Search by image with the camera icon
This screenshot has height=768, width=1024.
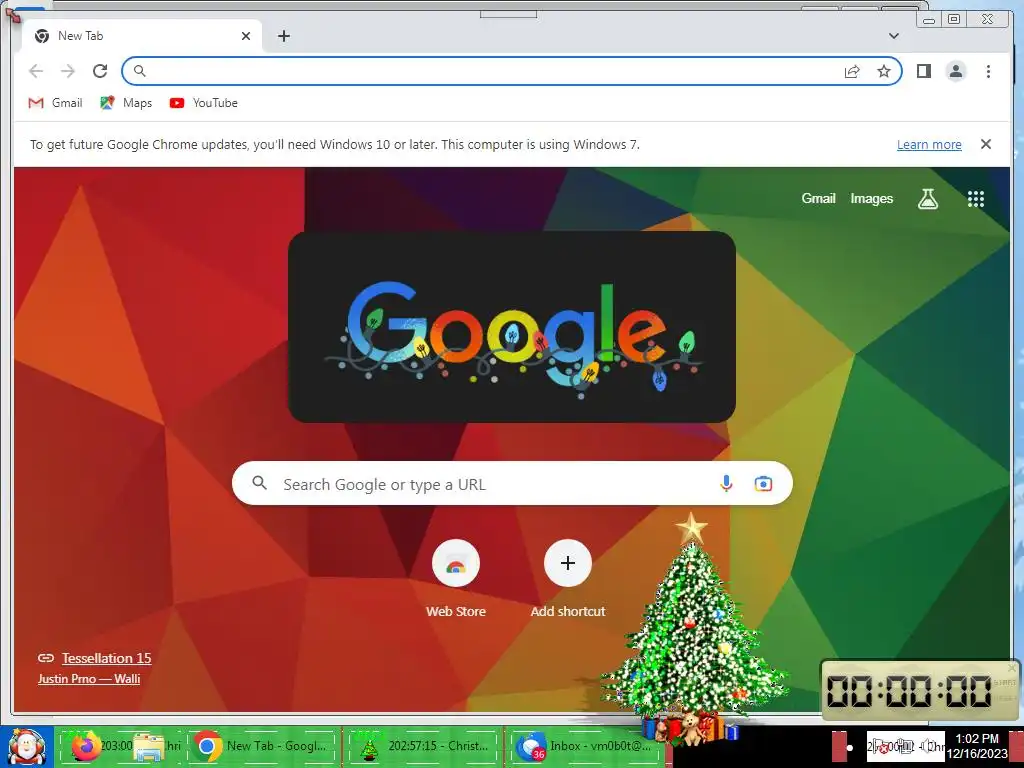click(763, 484)
